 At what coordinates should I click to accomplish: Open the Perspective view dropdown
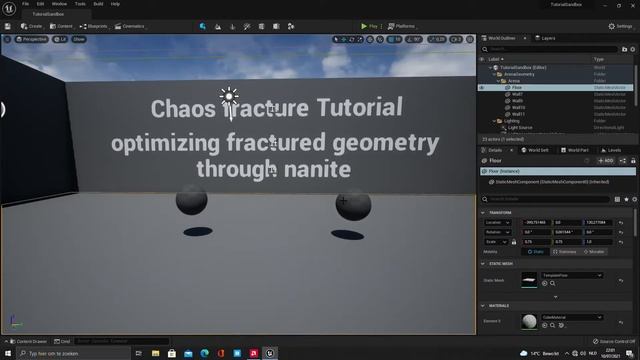[31, 39]
